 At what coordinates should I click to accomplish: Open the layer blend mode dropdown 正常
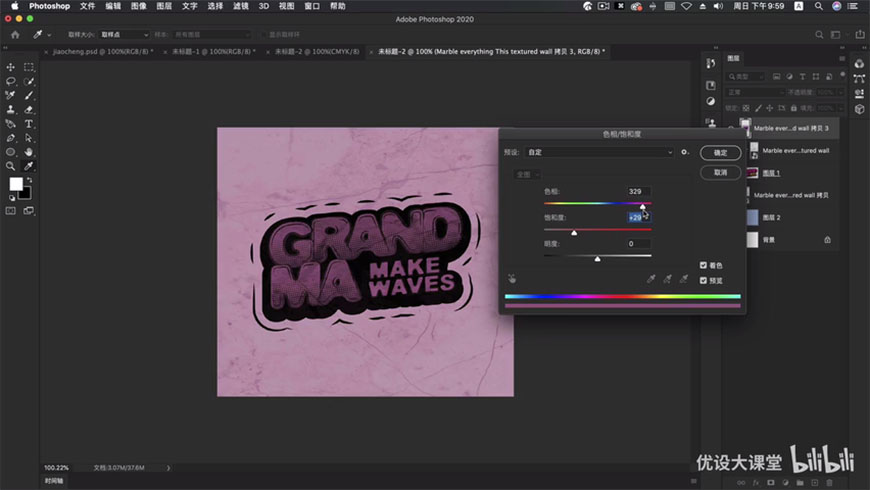point(753,92)
